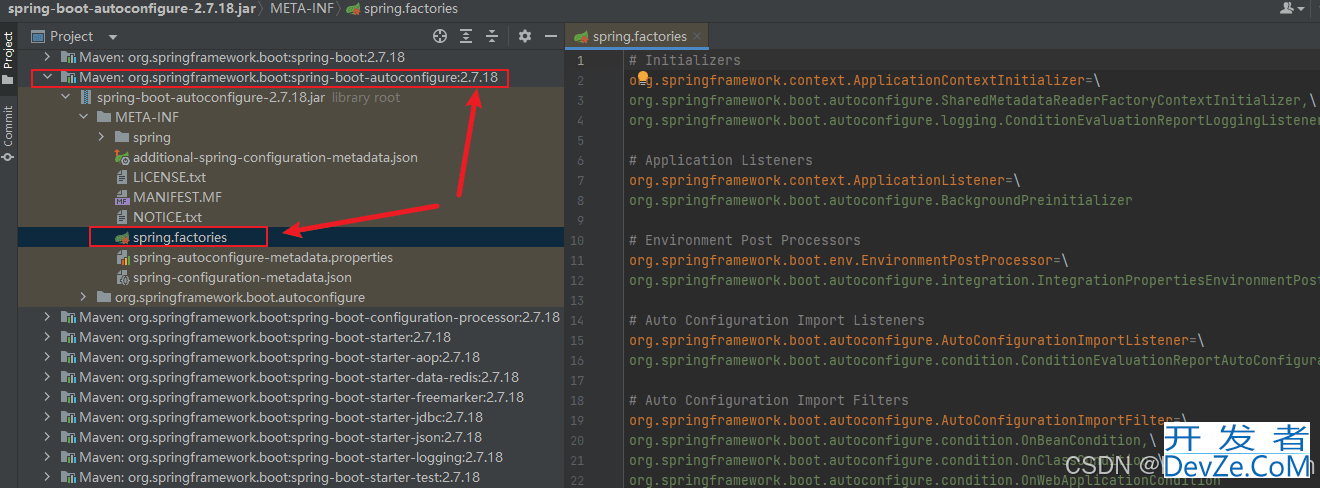Open the user account dropdown arrow
This screenshot has height=488, width=1320.
pos(1301,9)
